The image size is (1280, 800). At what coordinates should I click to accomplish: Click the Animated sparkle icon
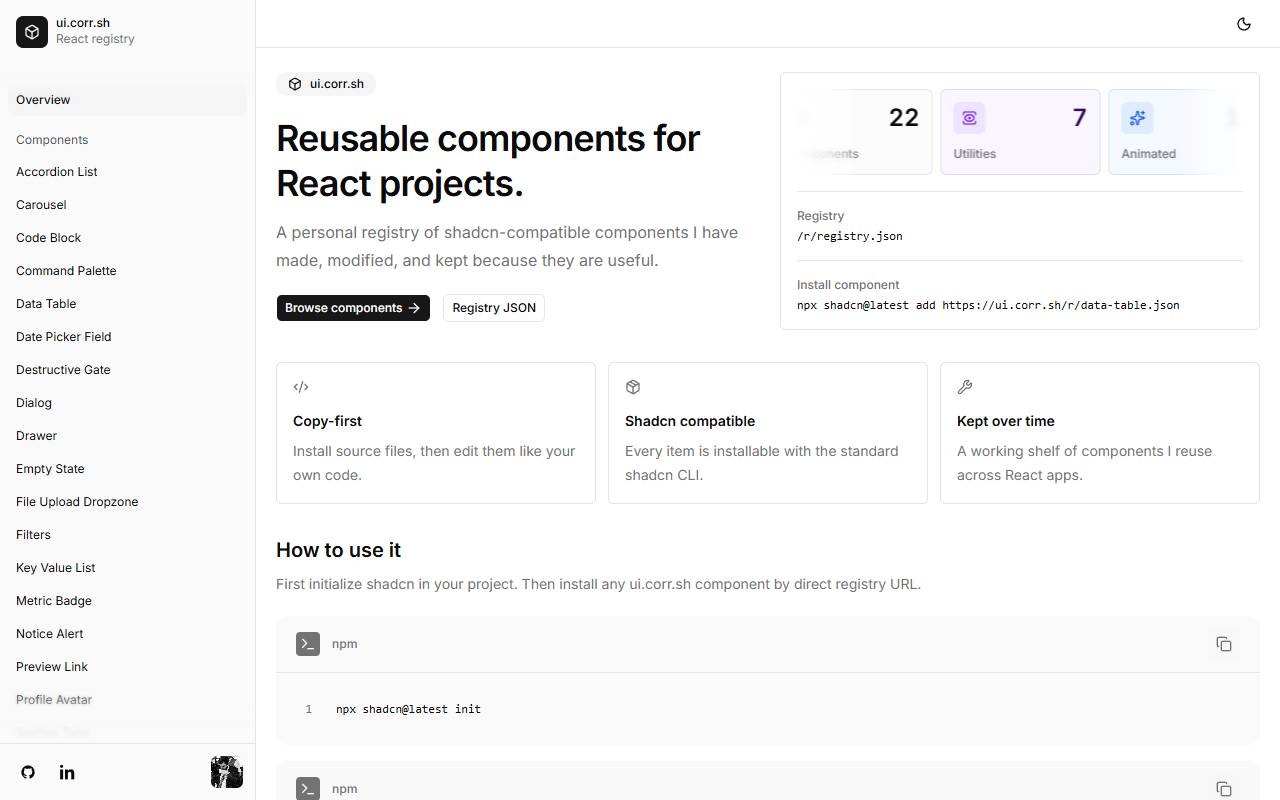pos(1137,118)
